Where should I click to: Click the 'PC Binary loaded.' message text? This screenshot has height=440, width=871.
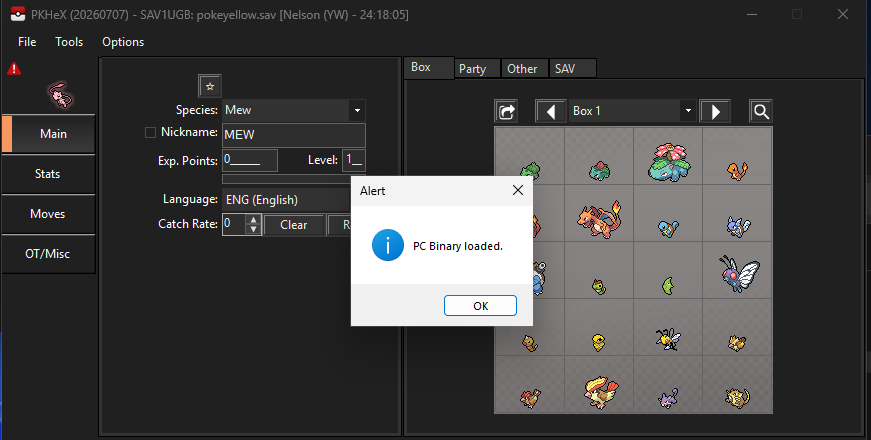point(458,246)
